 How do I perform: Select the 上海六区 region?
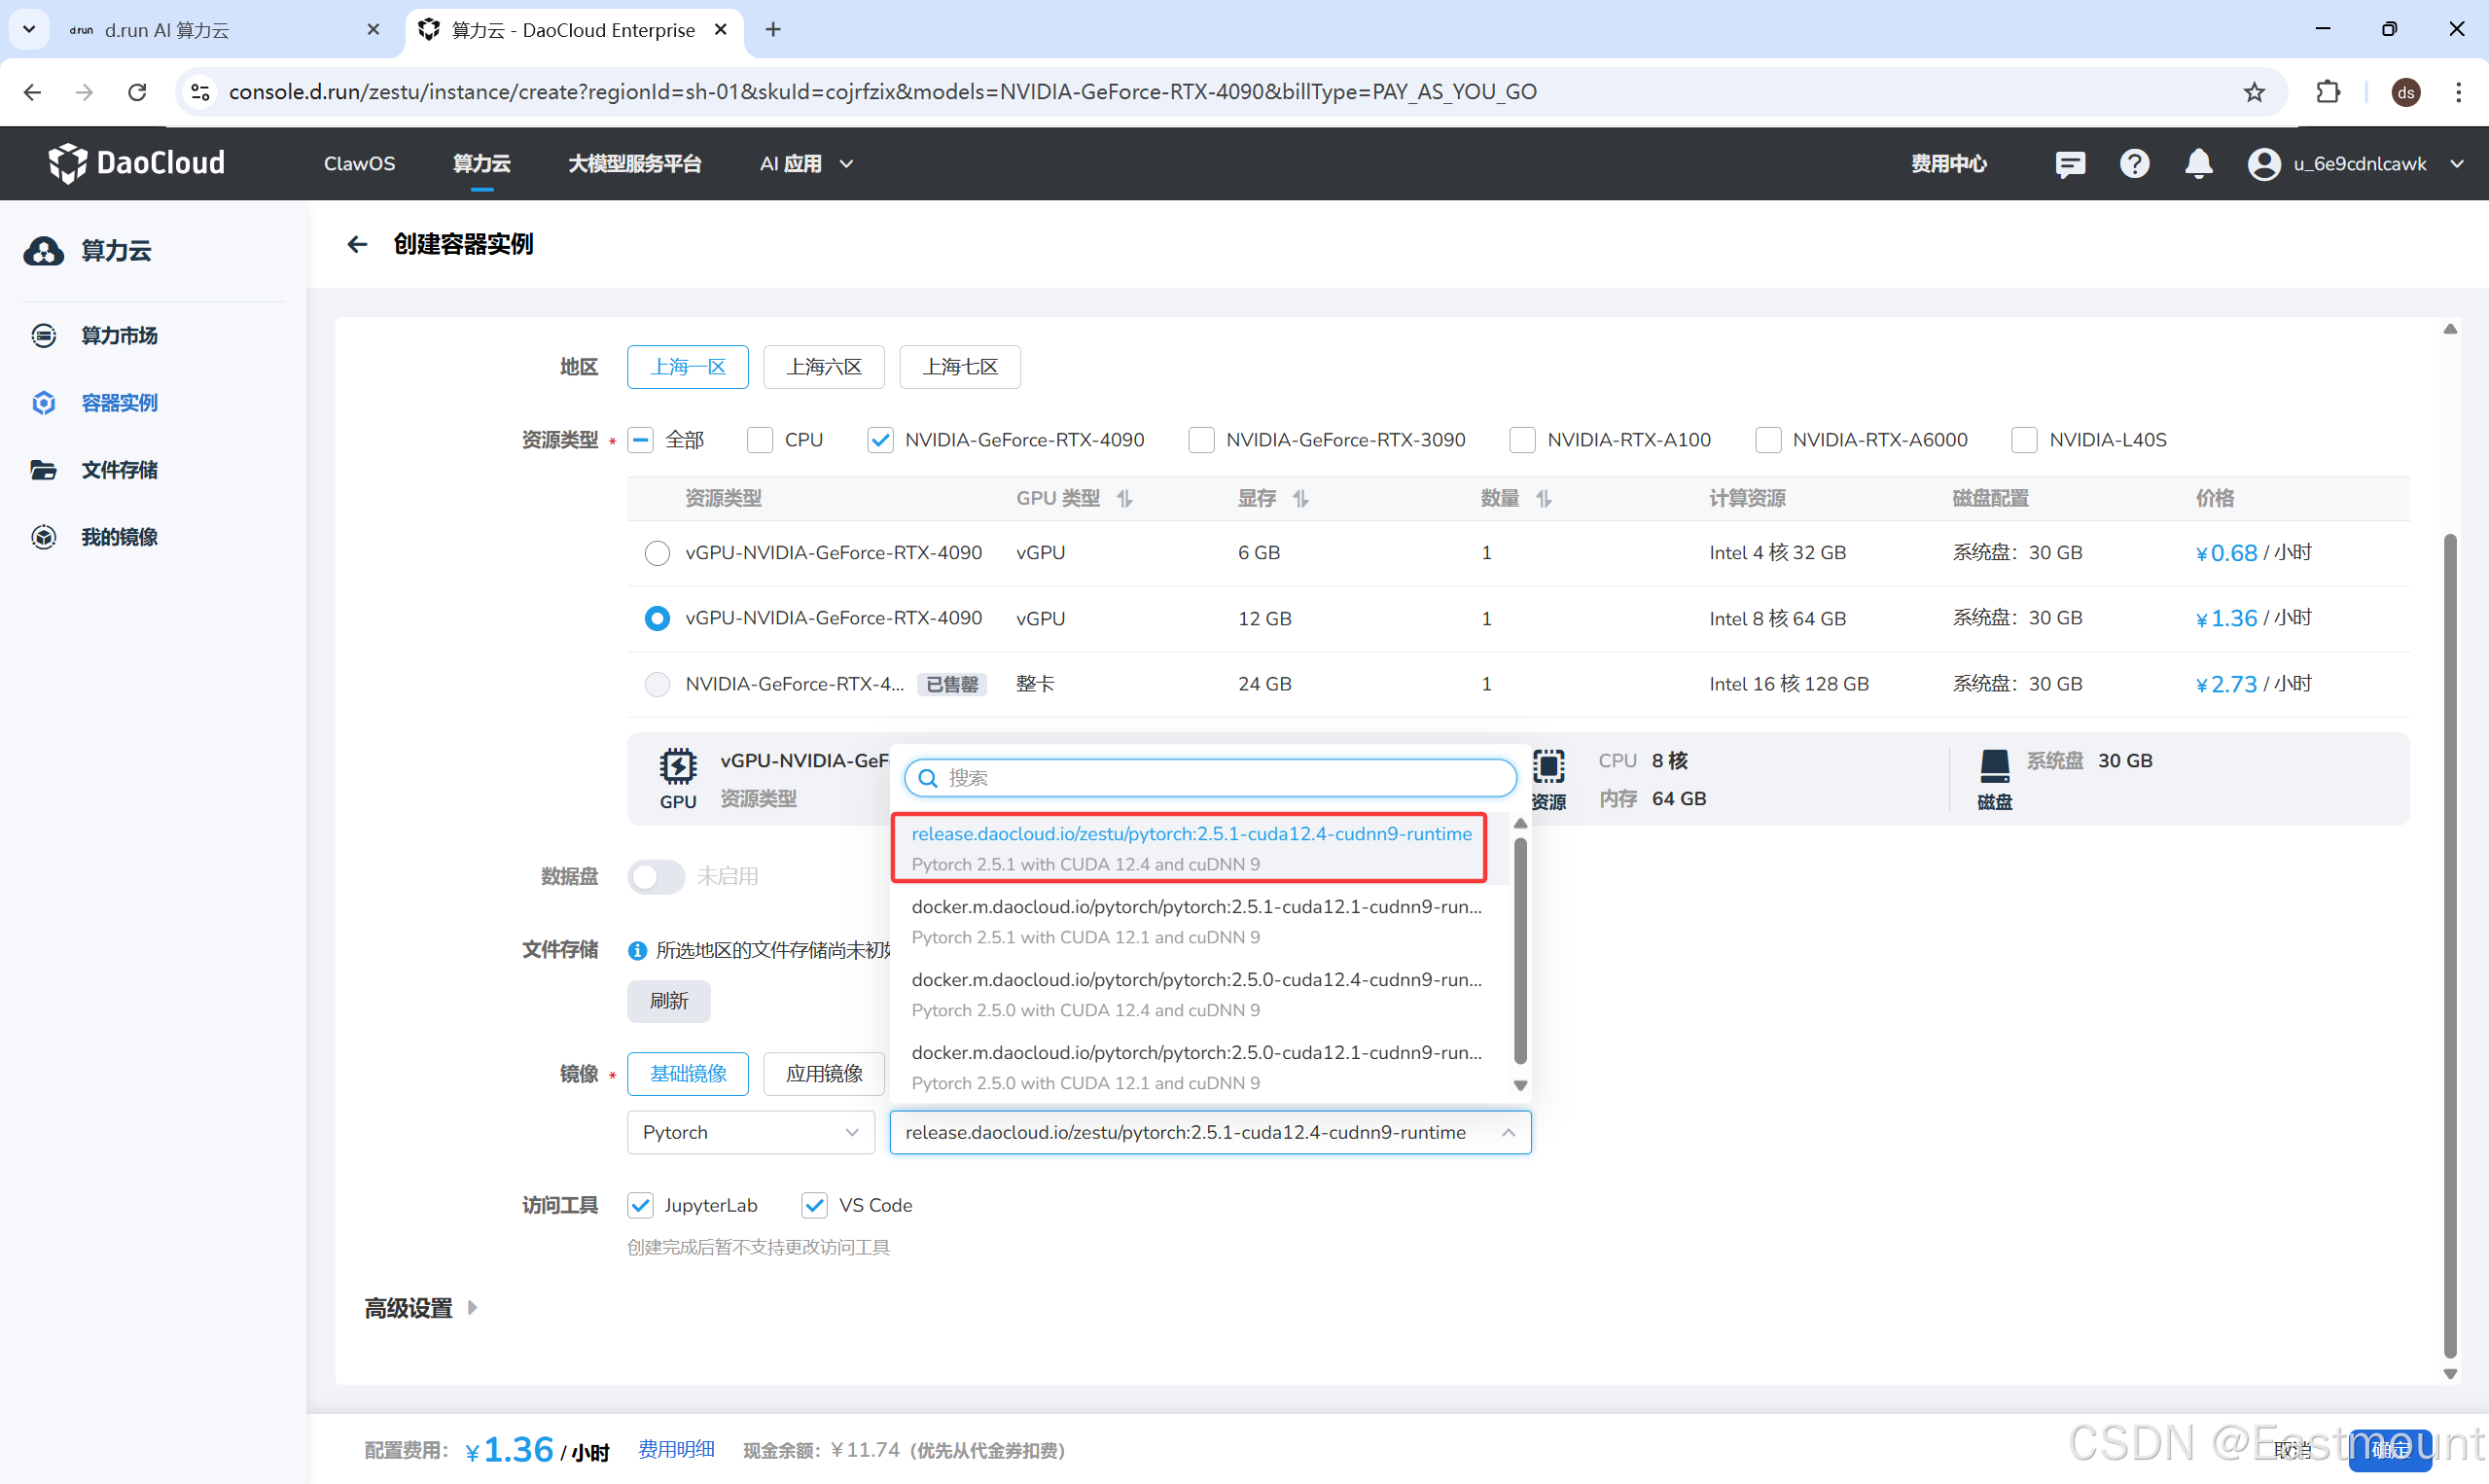coord(824,367)
